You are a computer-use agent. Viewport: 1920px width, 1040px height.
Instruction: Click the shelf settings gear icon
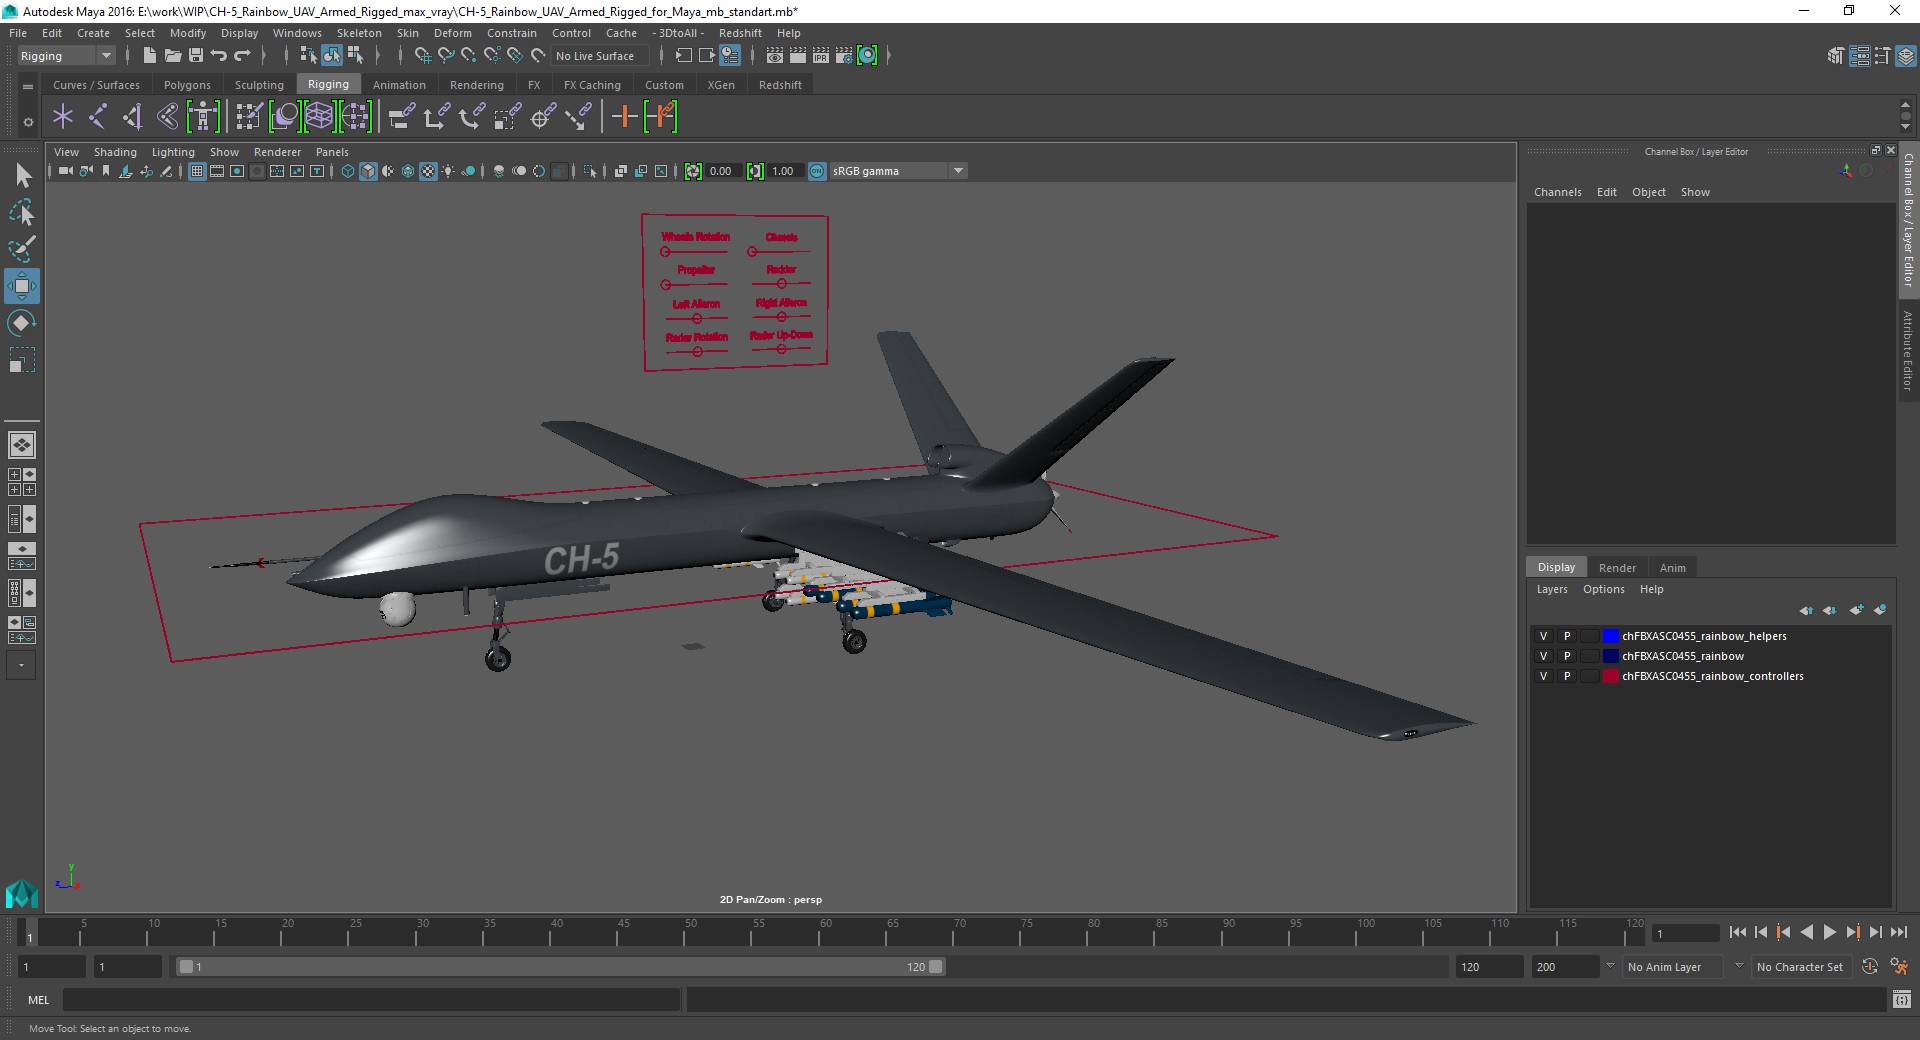pos(28,122)
